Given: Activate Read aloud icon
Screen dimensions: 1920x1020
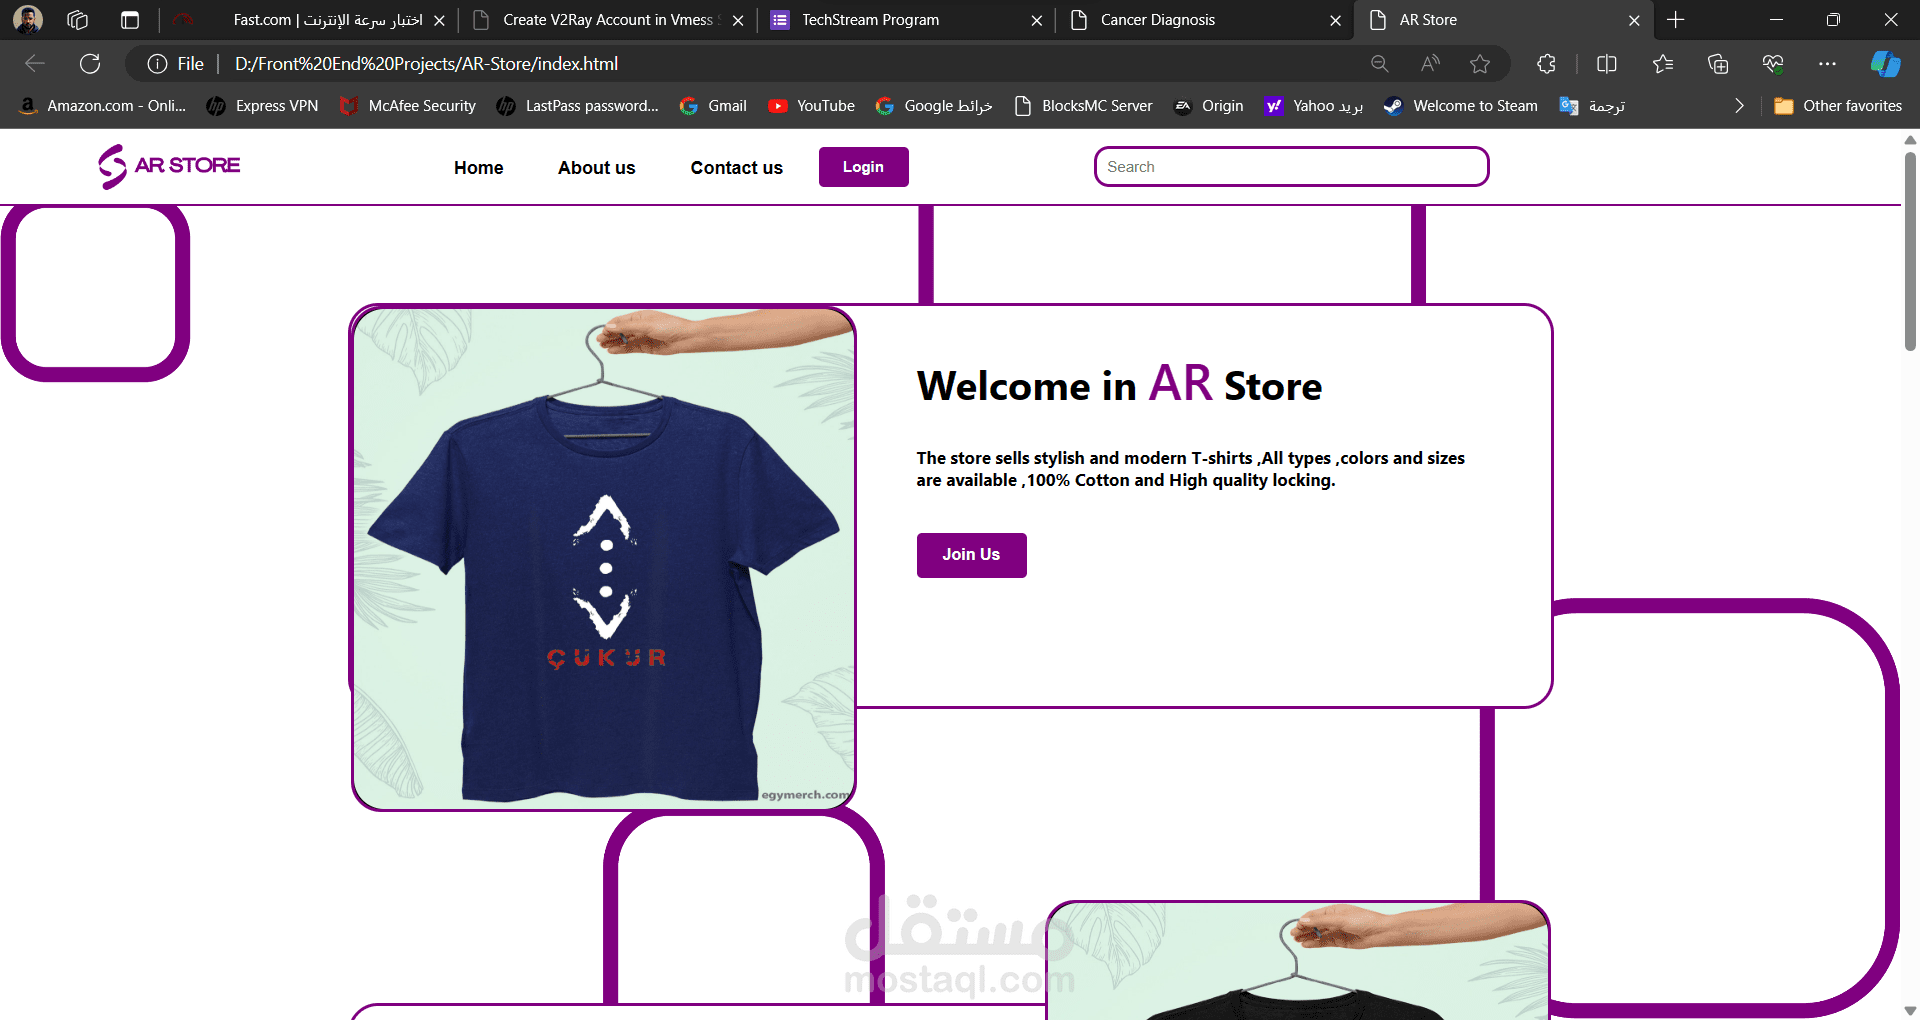Looking at the screenshot, I should tap(1430, 64).
